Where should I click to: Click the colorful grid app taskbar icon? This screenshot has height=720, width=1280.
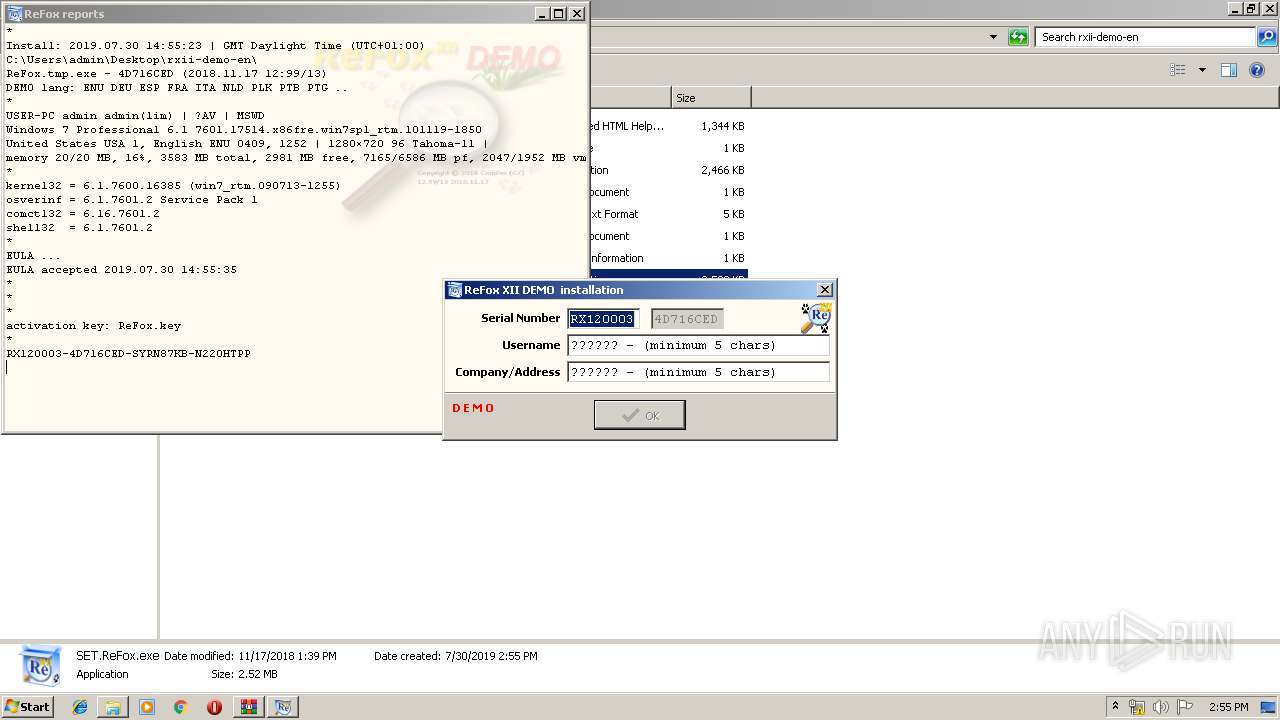pyautogui.click(x=249, y=707)
